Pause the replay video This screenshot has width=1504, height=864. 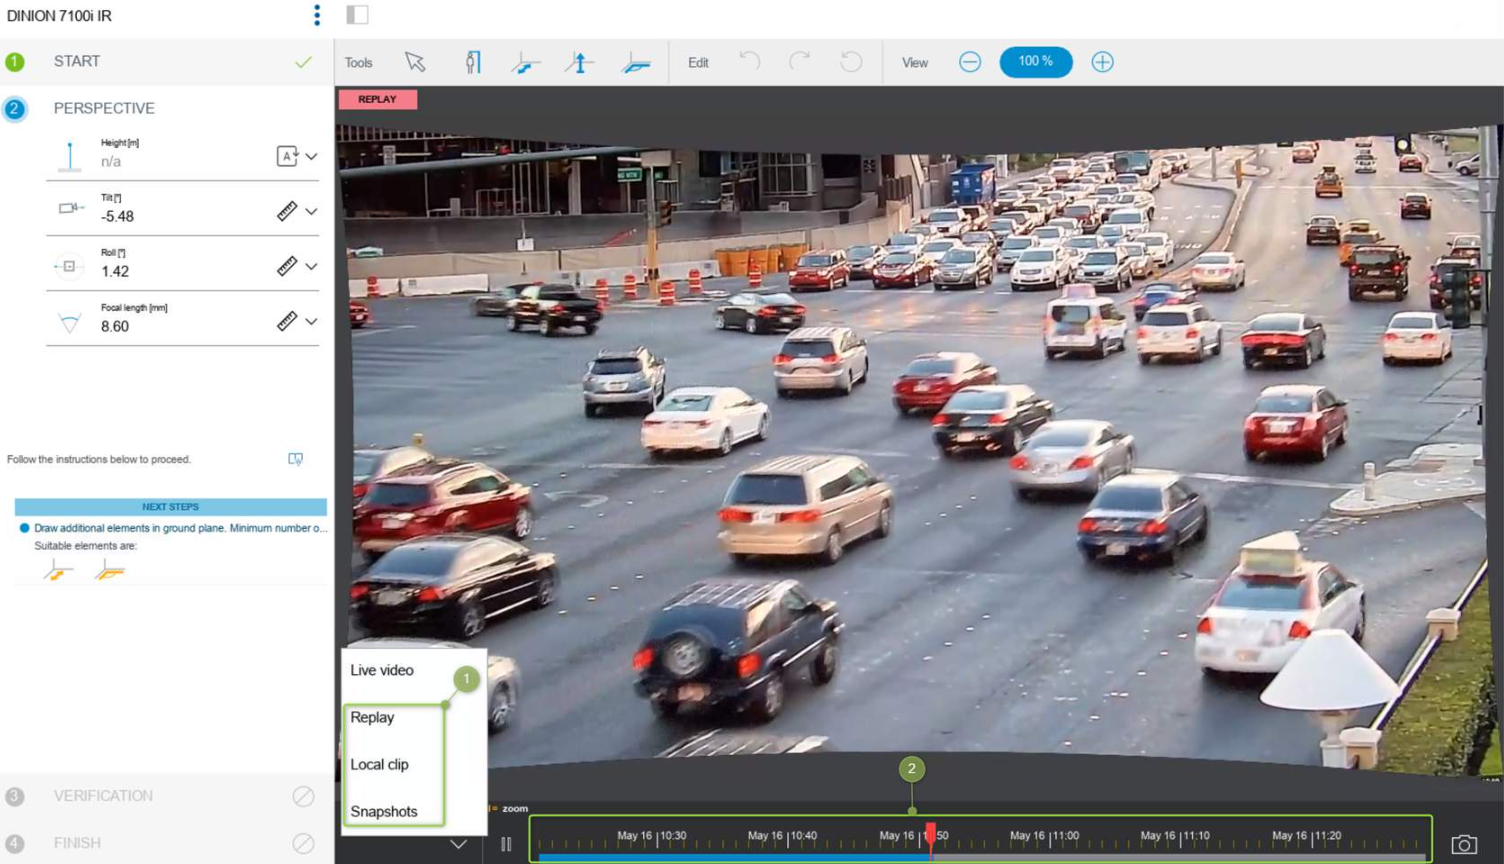pos(506,844)
